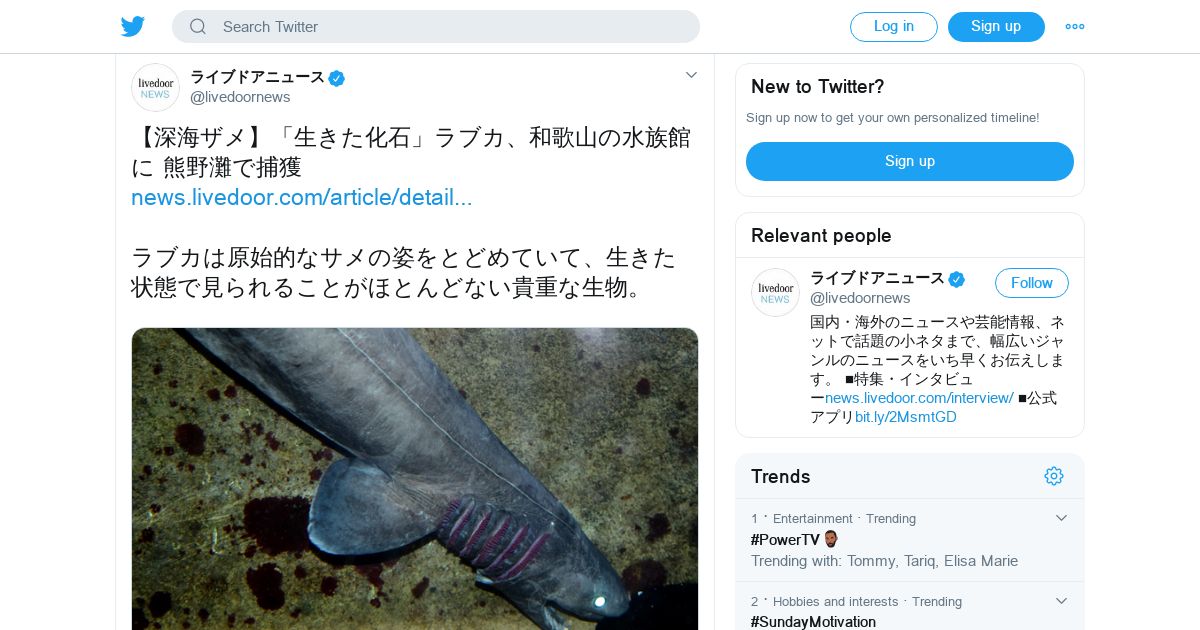Open the Trends settings gear
The height and width of the screenshot is (630, 1200).
point(1054,476)
